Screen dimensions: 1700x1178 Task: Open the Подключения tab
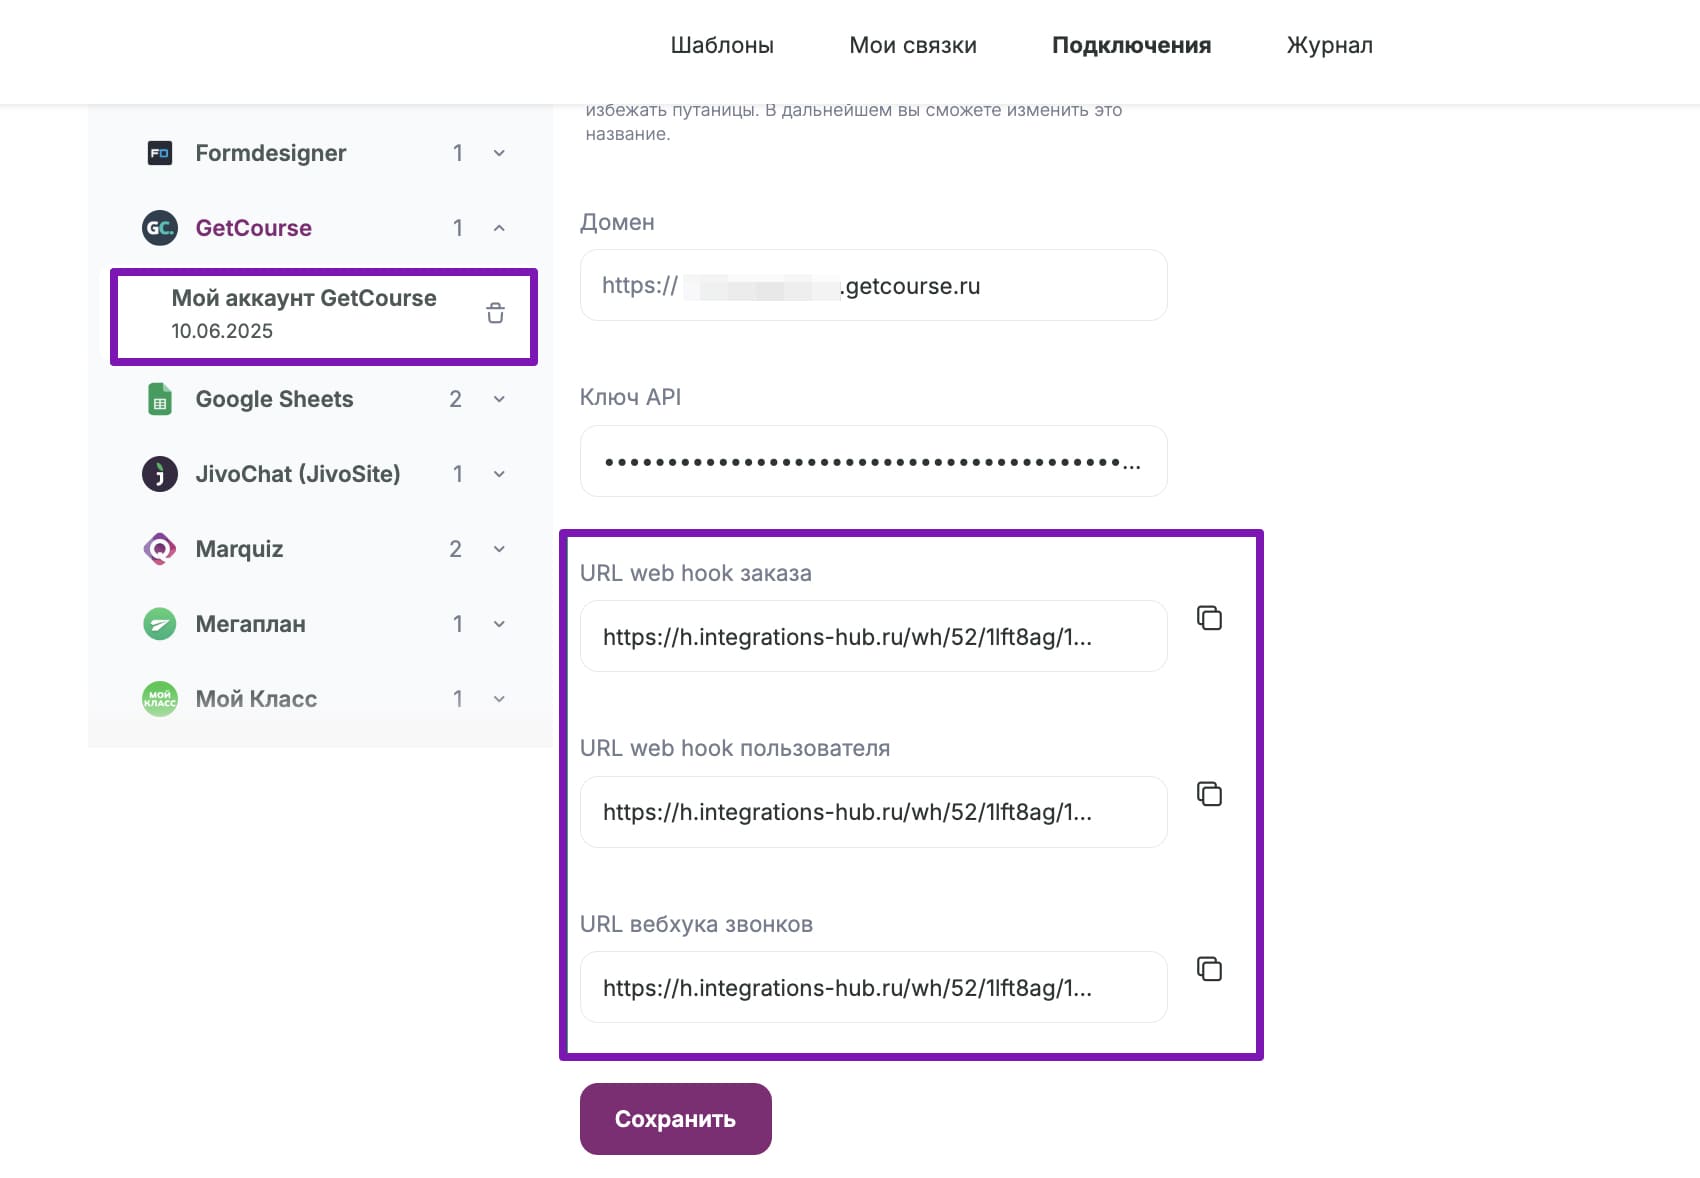click(1131, 45)
